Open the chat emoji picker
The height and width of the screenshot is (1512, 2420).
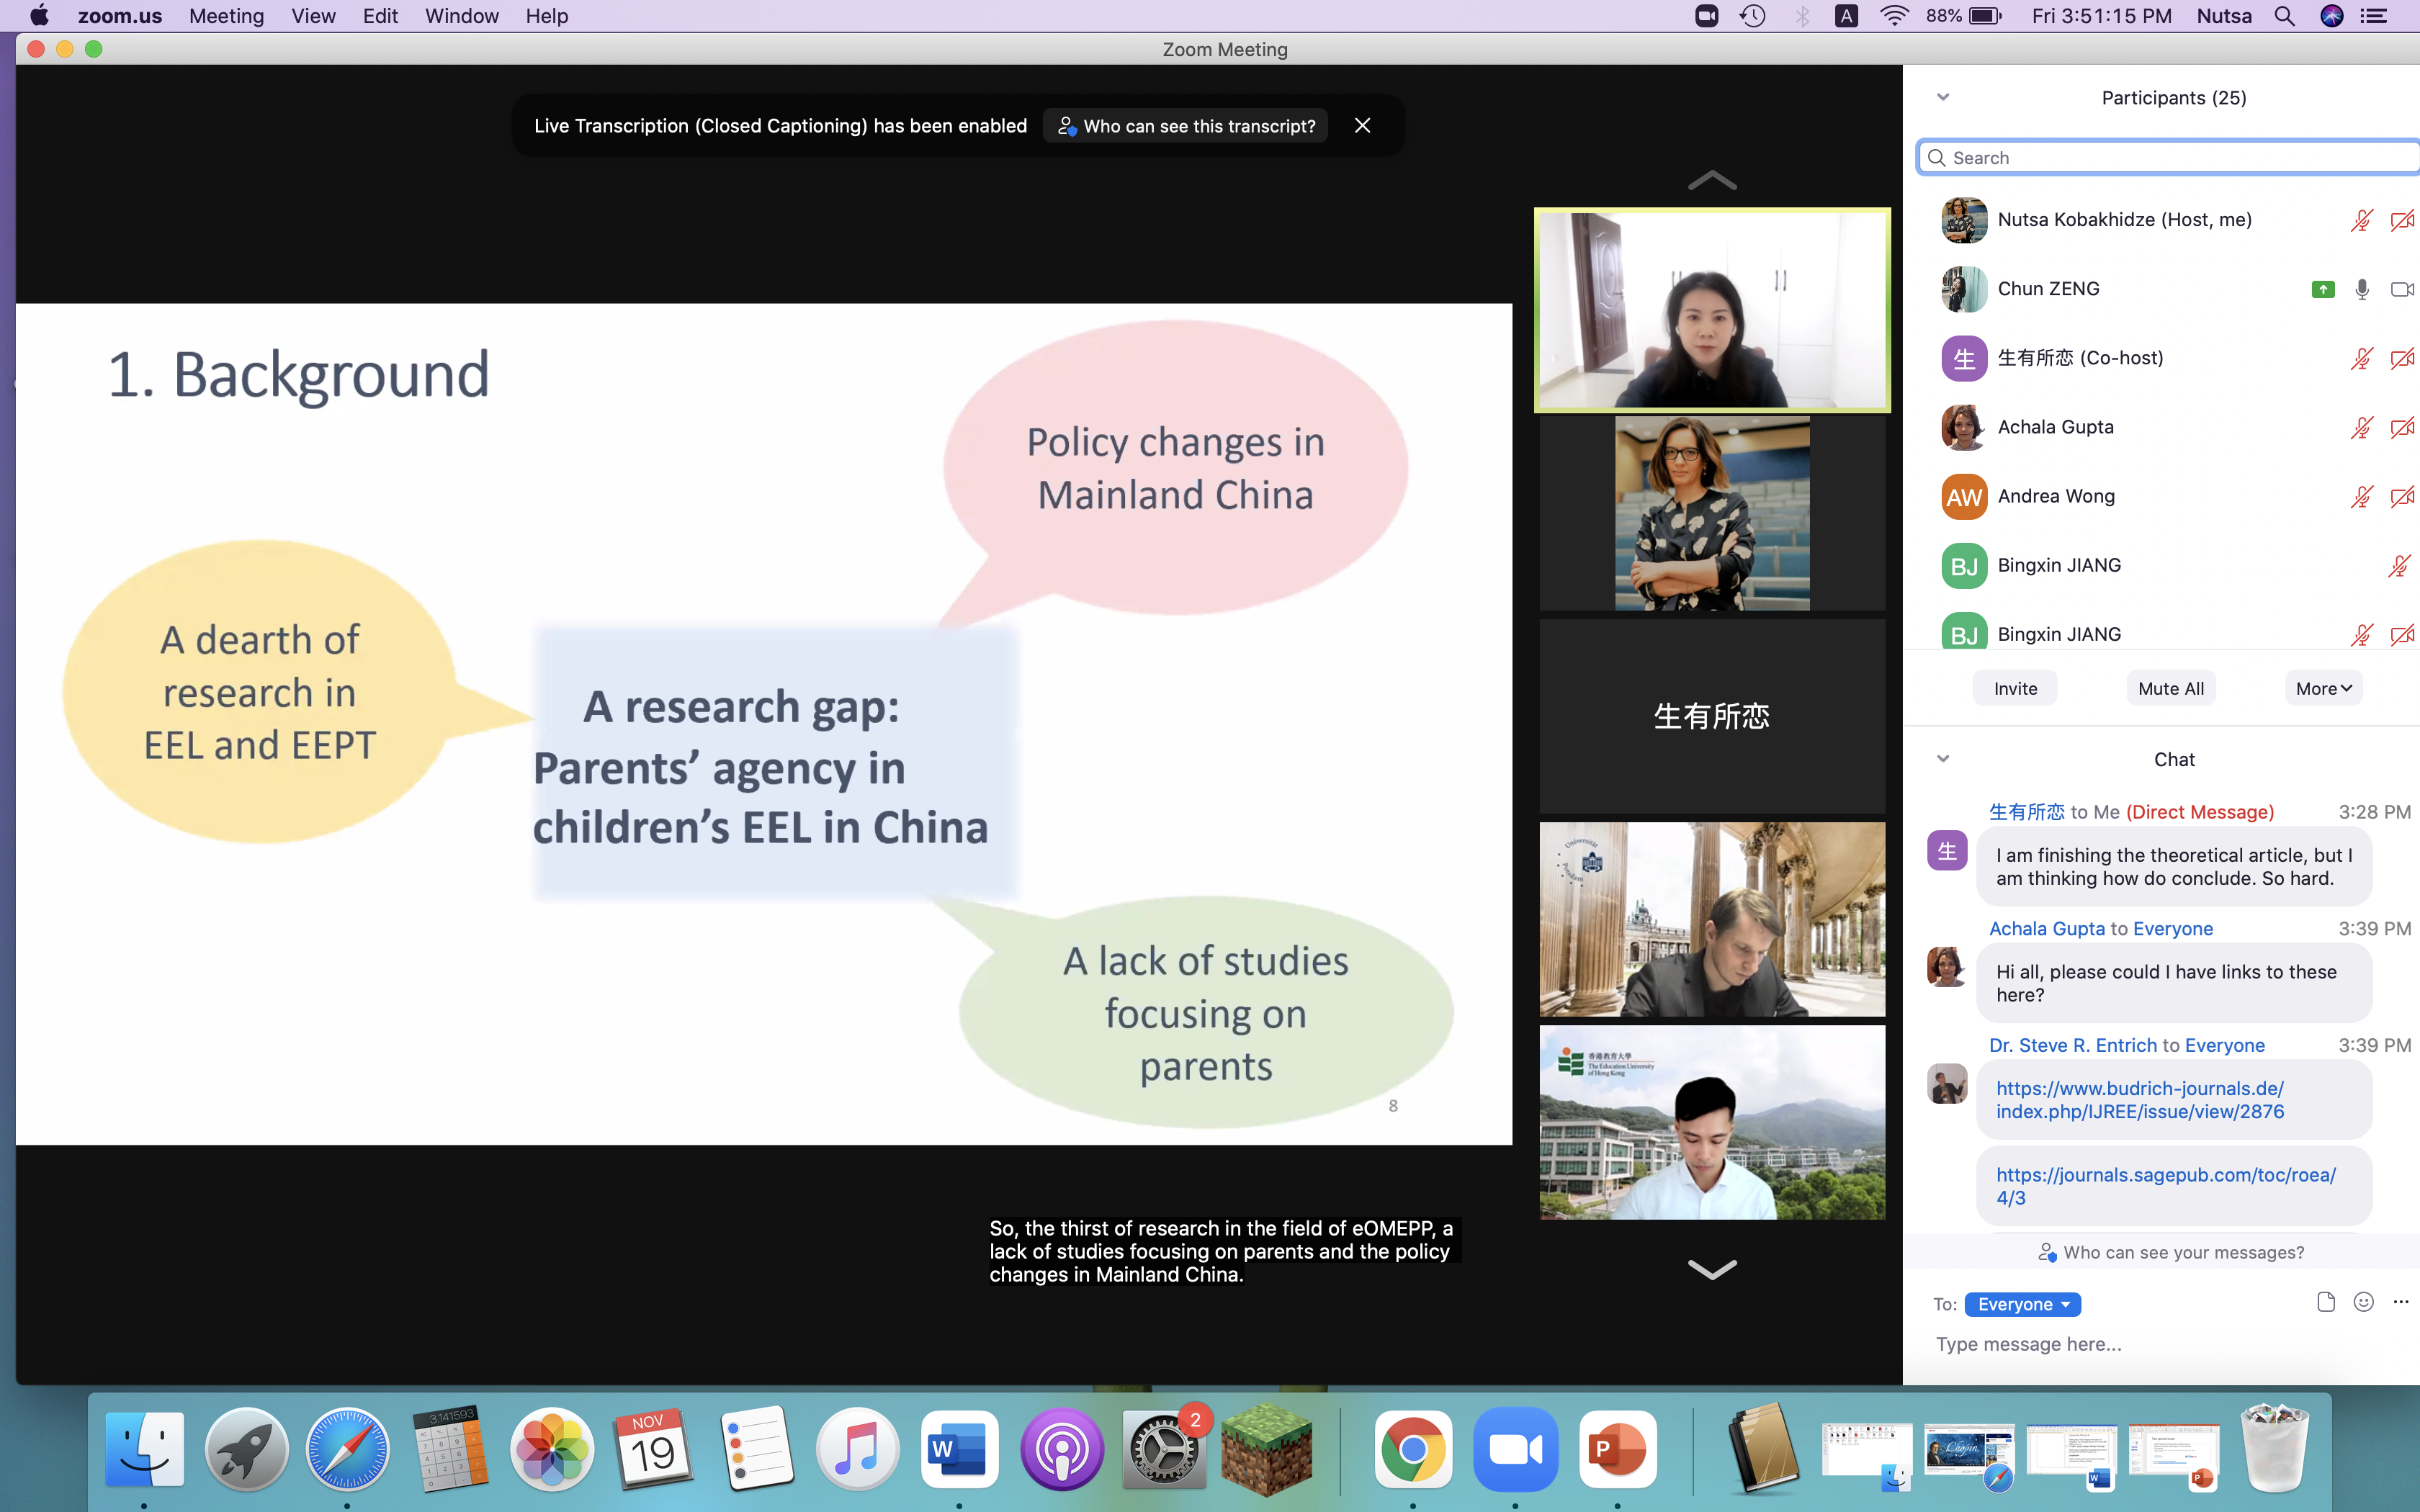[2363, 1301]
